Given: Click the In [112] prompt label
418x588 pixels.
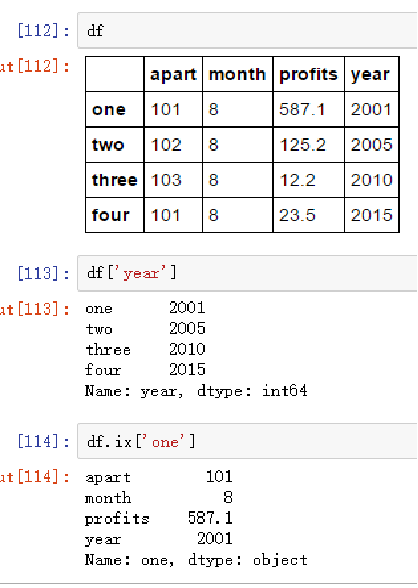Looking at the screenshot, I should click(x=44, y=30).
